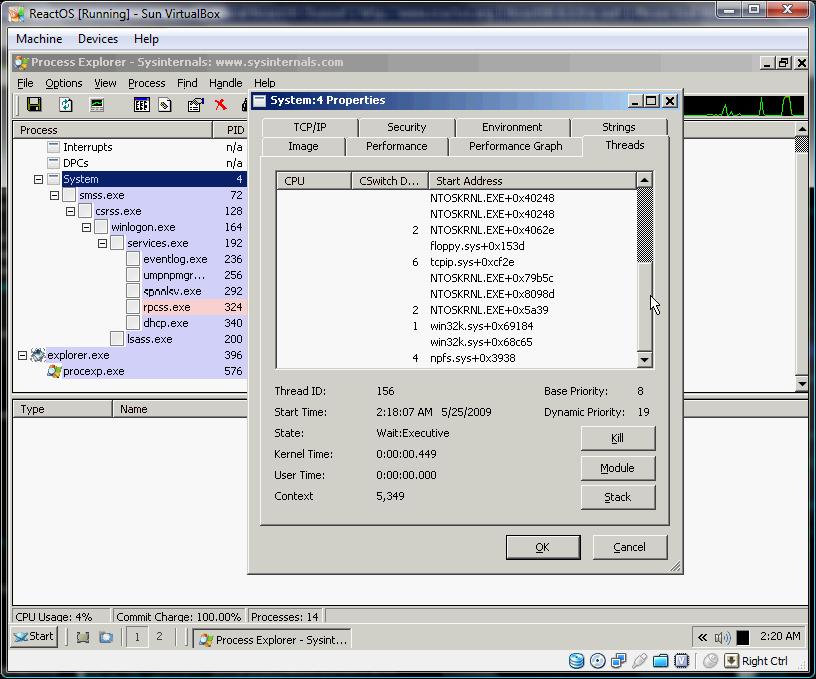Click the procexp.exe process icon
Viewport: 816px width, 679px height.
pos(54,371)
